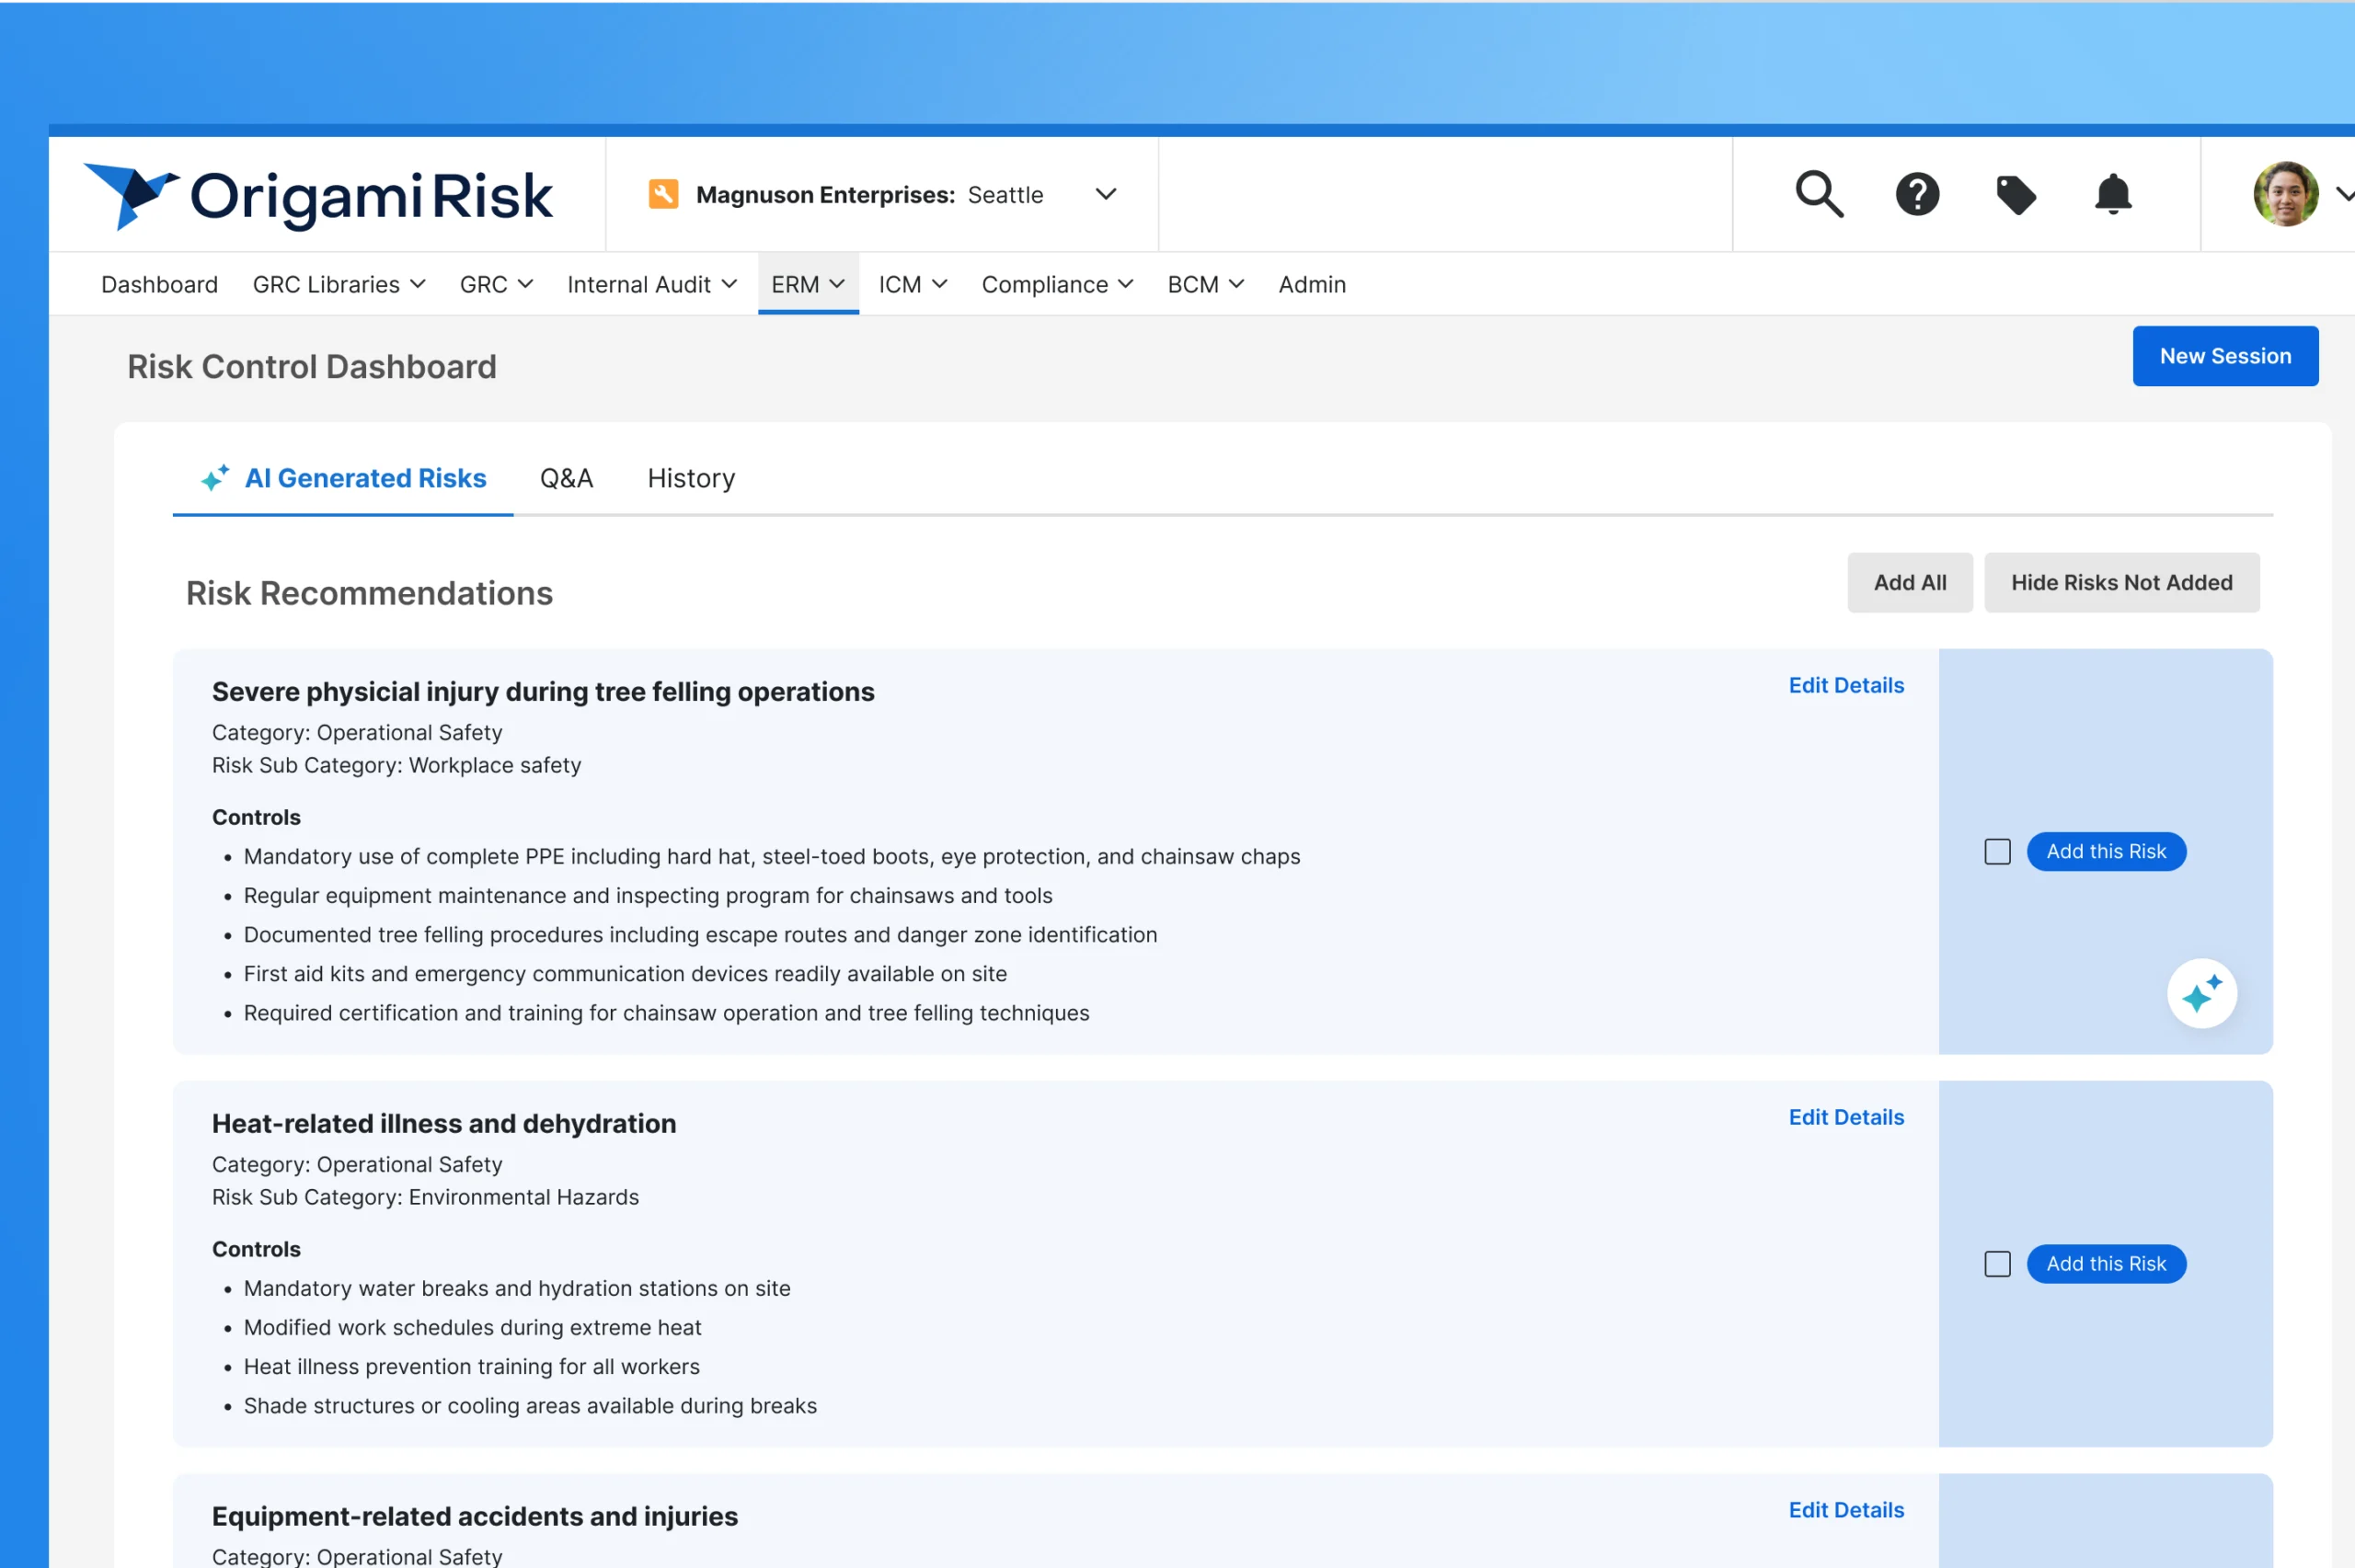Click the help question mark icon
The height and width of the screenshot is (1568, 2355).
(1917, 194)
